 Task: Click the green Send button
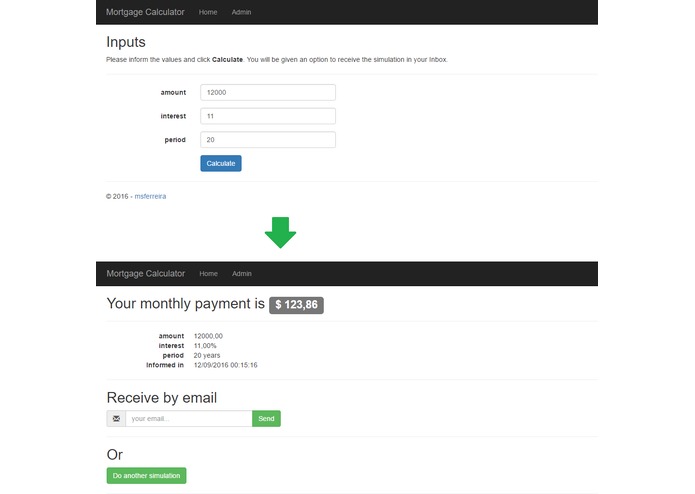point(266,419)
